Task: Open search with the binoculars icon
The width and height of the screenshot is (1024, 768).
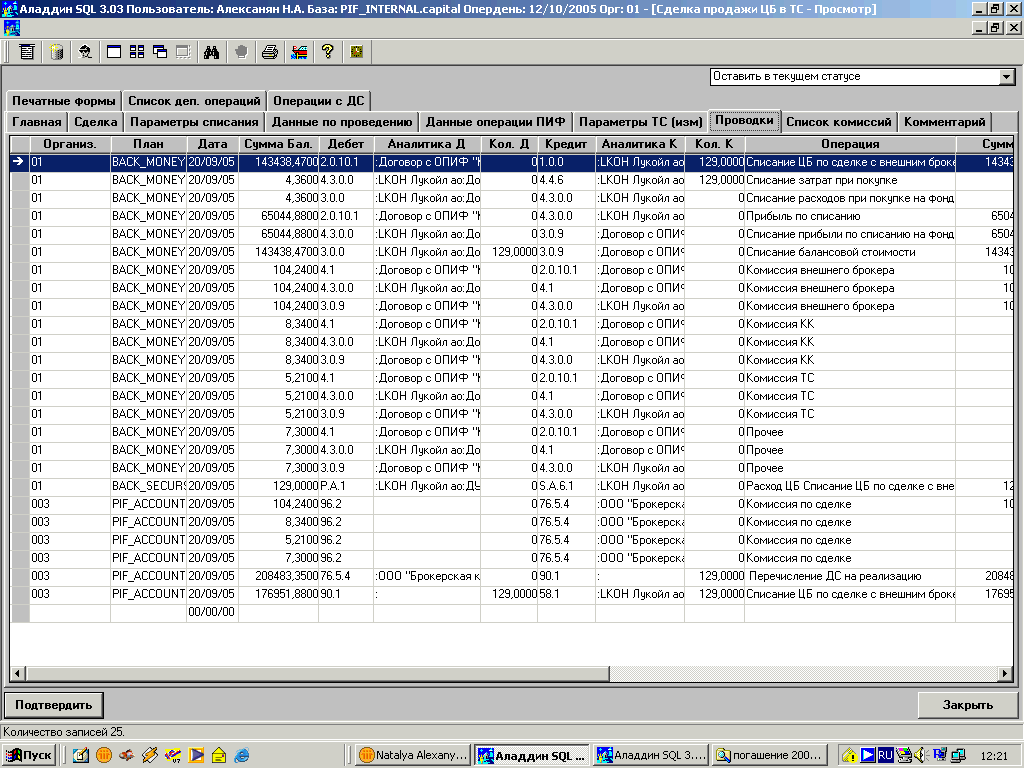Action: pos(212,52)
